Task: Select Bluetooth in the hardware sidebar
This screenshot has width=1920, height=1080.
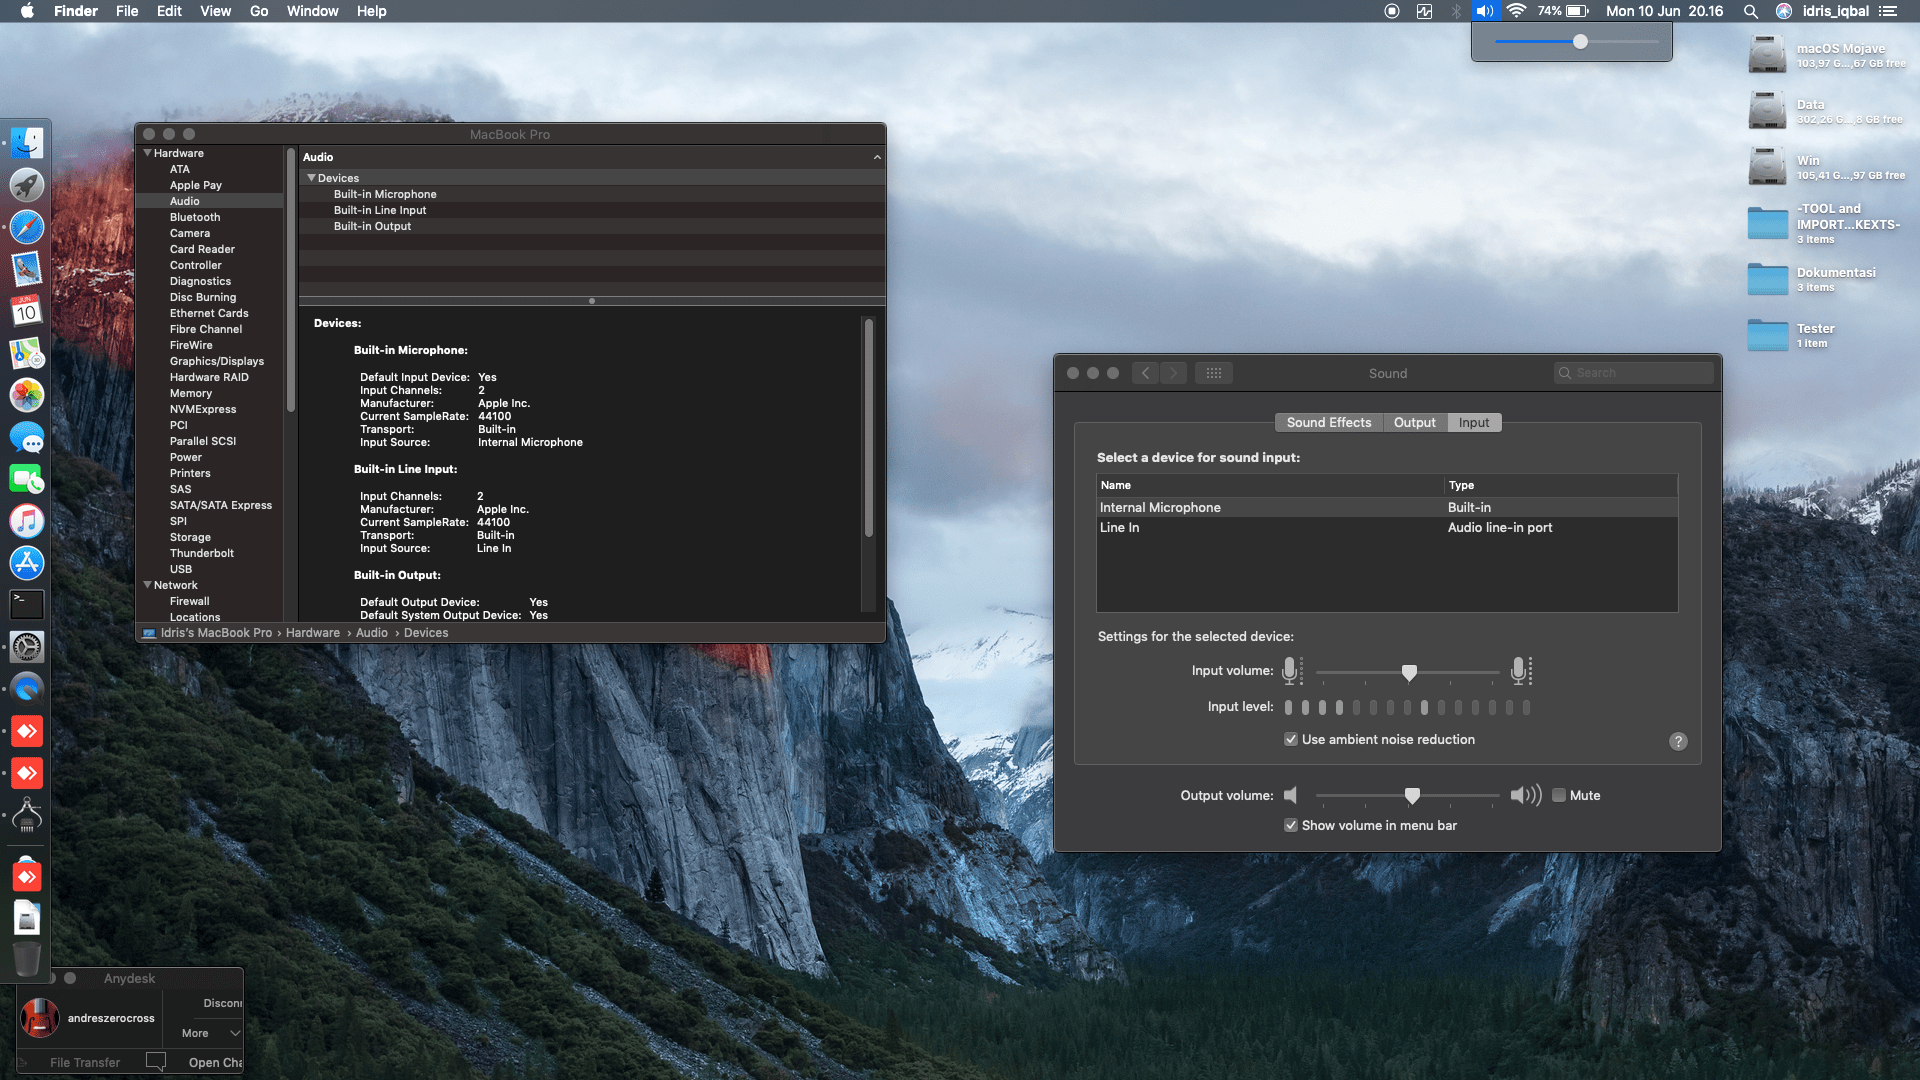Action: (195, 217)
